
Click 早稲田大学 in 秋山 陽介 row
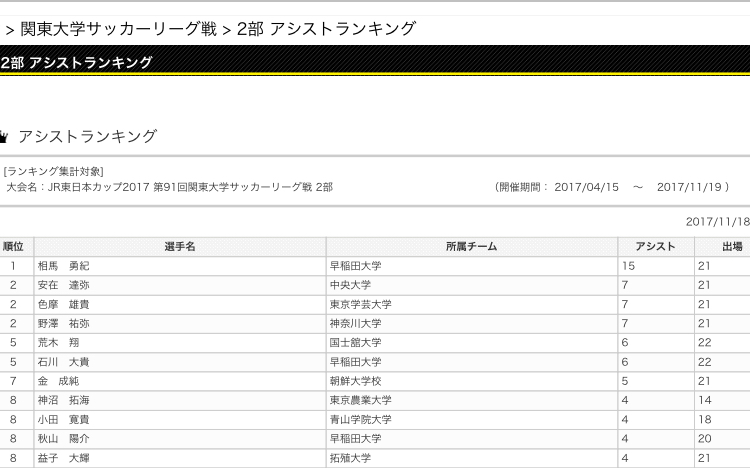click(355, 439)
